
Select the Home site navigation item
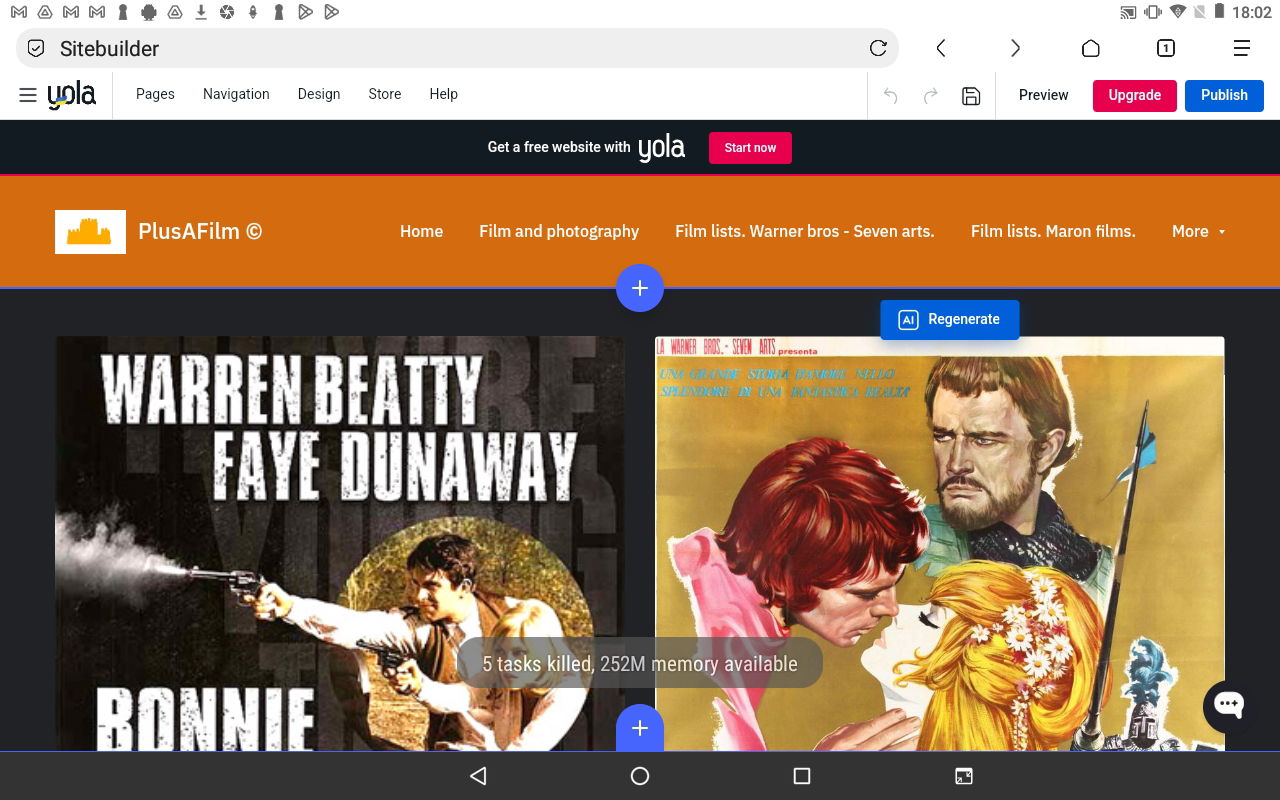[x=421, y=231]
